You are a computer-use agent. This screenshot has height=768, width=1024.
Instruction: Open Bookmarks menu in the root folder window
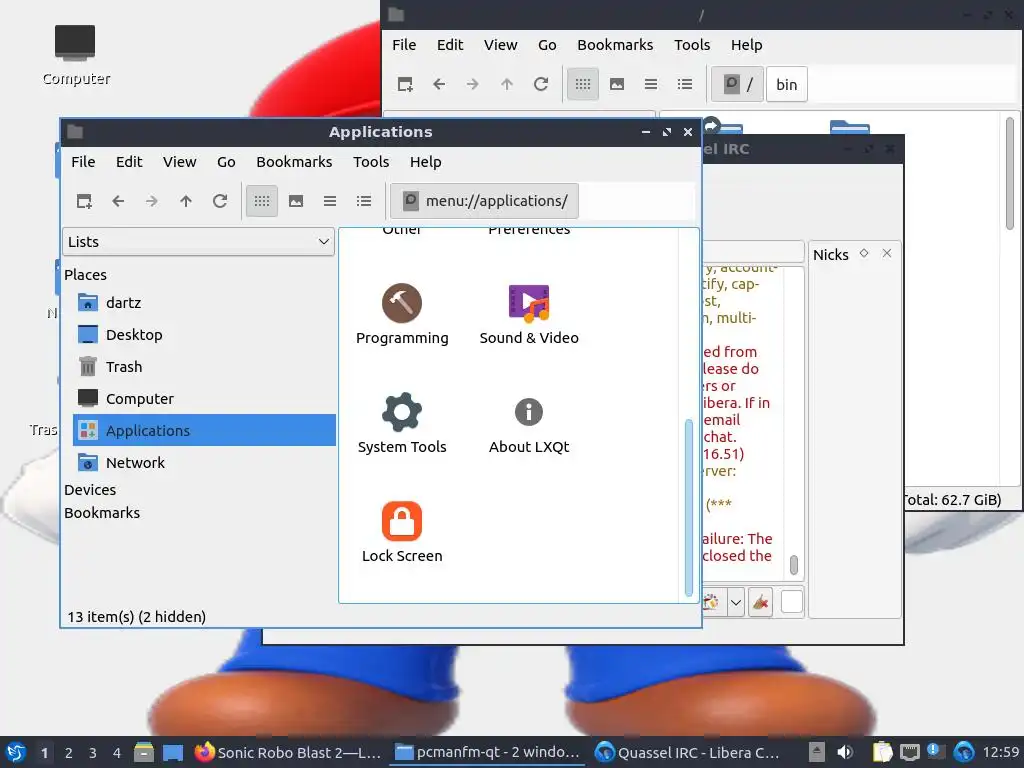click(x=615, y=45)
